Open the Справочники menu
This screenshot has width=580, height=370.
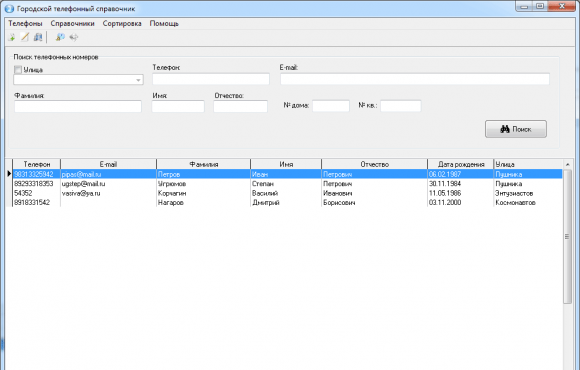click(x=72, y=23)
